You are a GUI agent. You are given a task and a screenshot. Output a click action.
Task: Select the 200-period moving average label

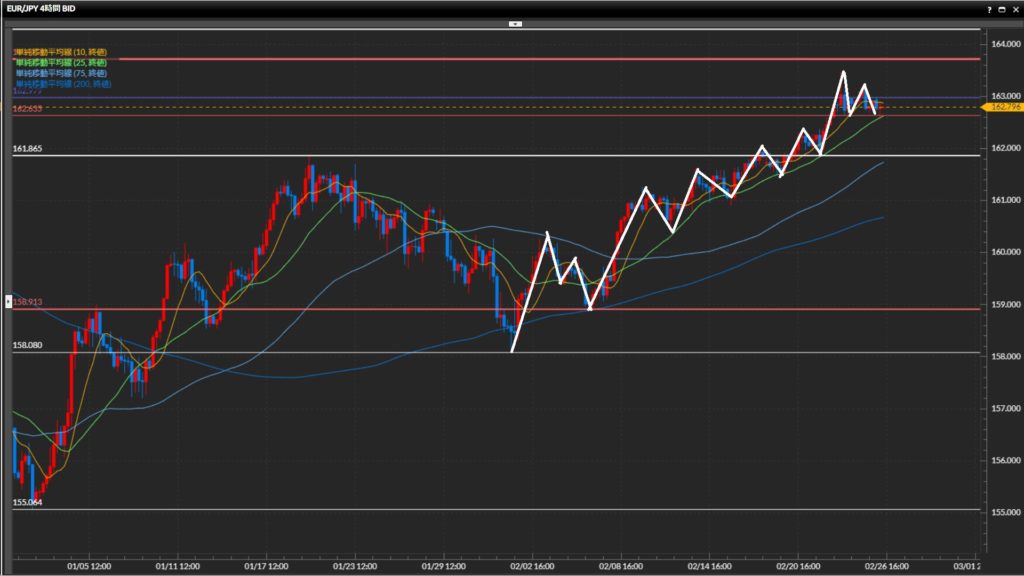pos(63,84)
